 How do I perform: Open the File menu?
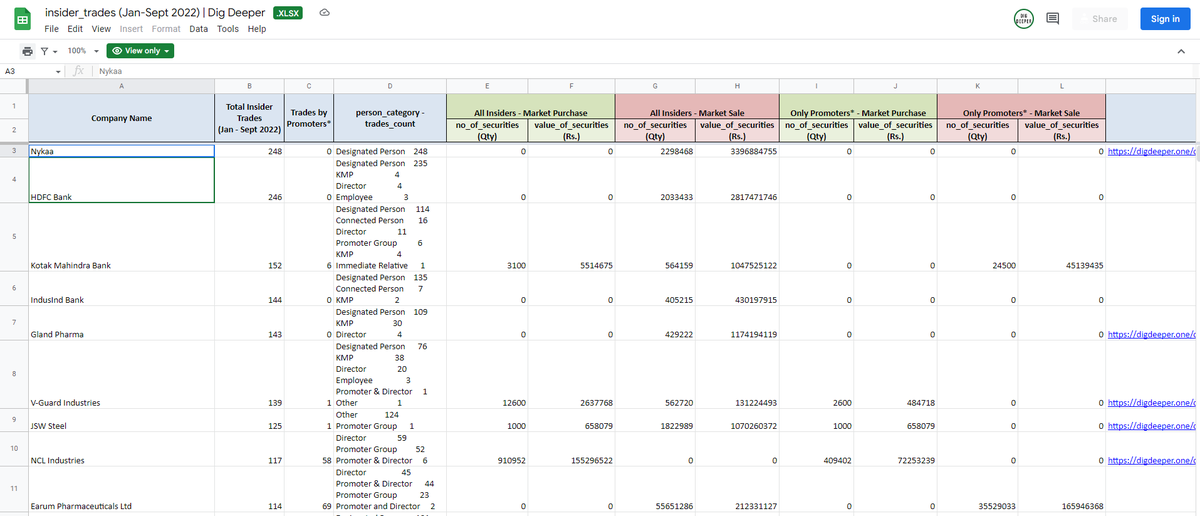(x=54, y=29)
